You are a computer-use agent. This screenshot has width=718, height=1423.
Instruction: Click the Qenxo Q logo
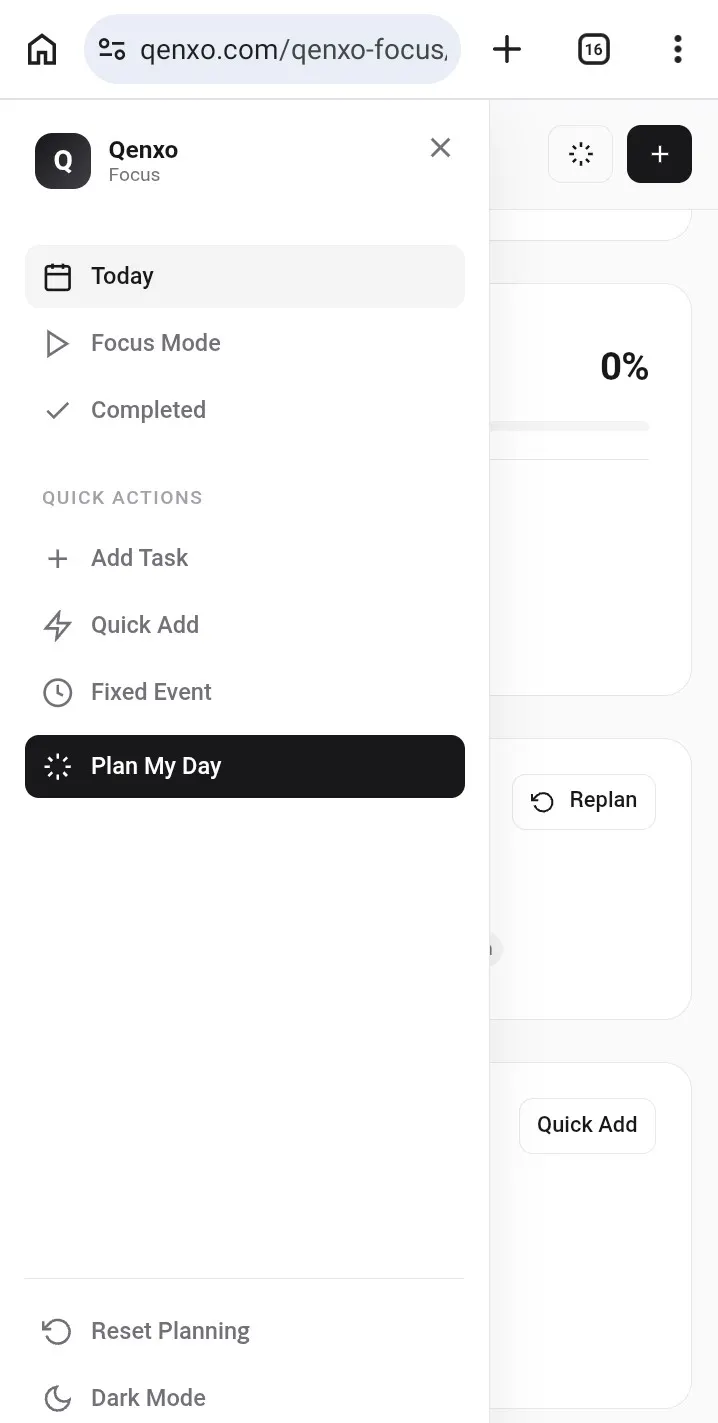coord(63,161)
